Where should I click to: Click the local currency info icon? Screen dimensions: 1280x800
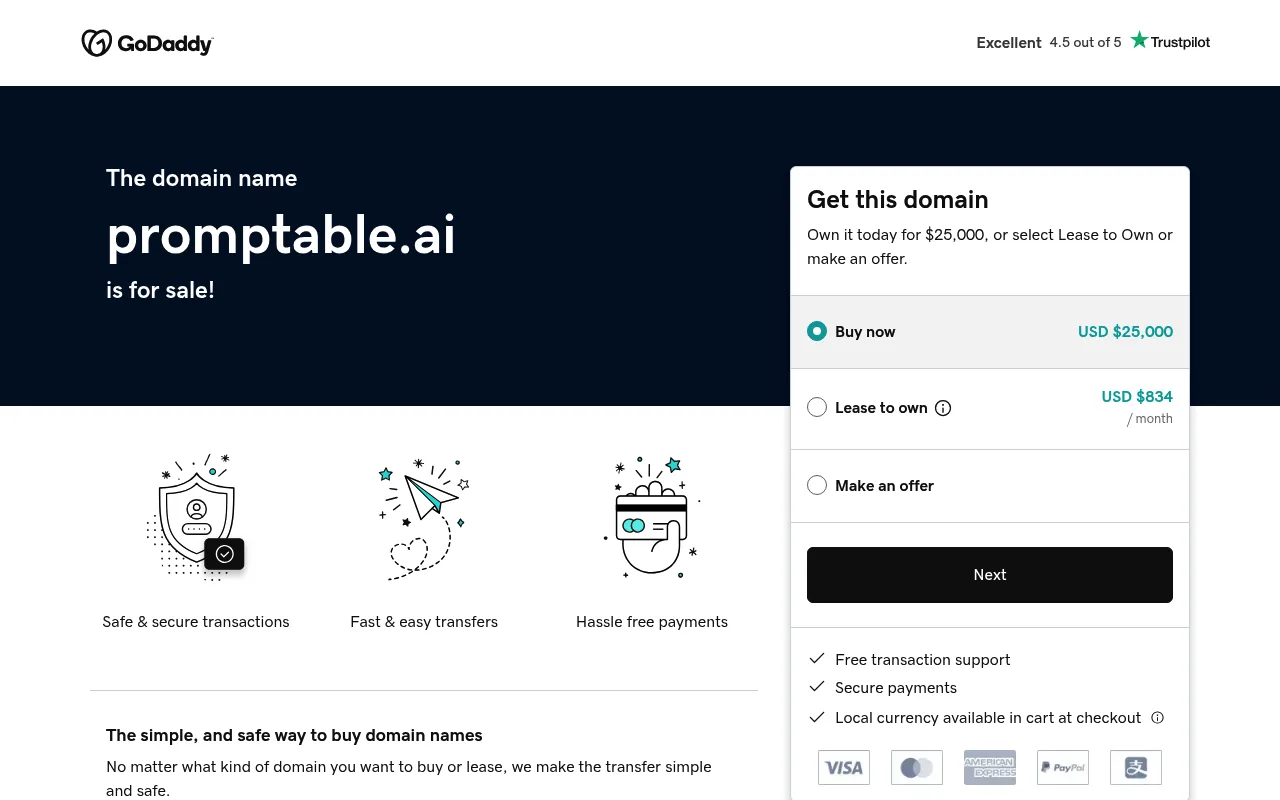(x=1158, y=718)
